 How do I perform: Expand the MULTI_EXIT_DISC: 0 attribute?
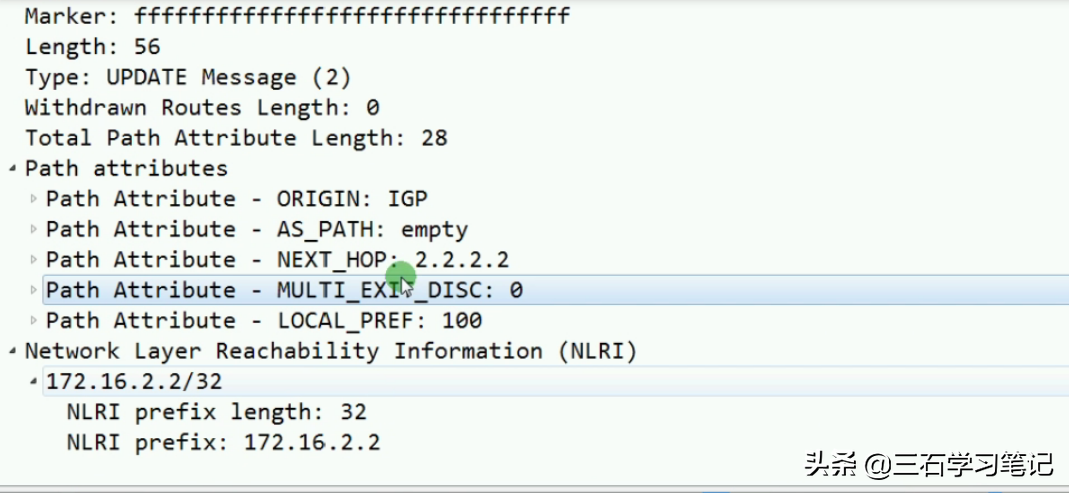[x=33, y=290]
